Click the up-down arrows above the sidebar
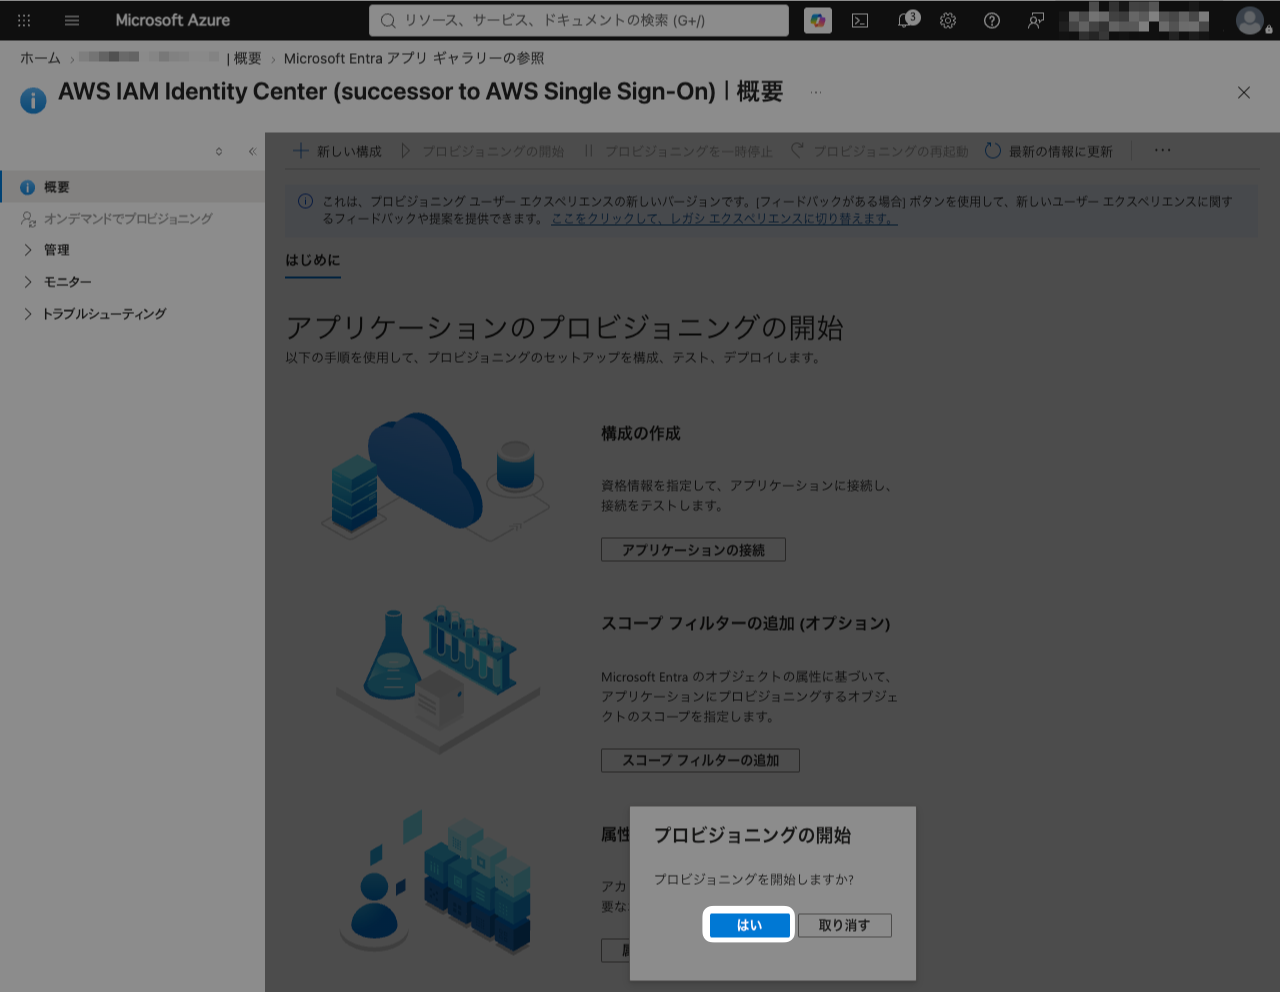 [x=219, y=151]
